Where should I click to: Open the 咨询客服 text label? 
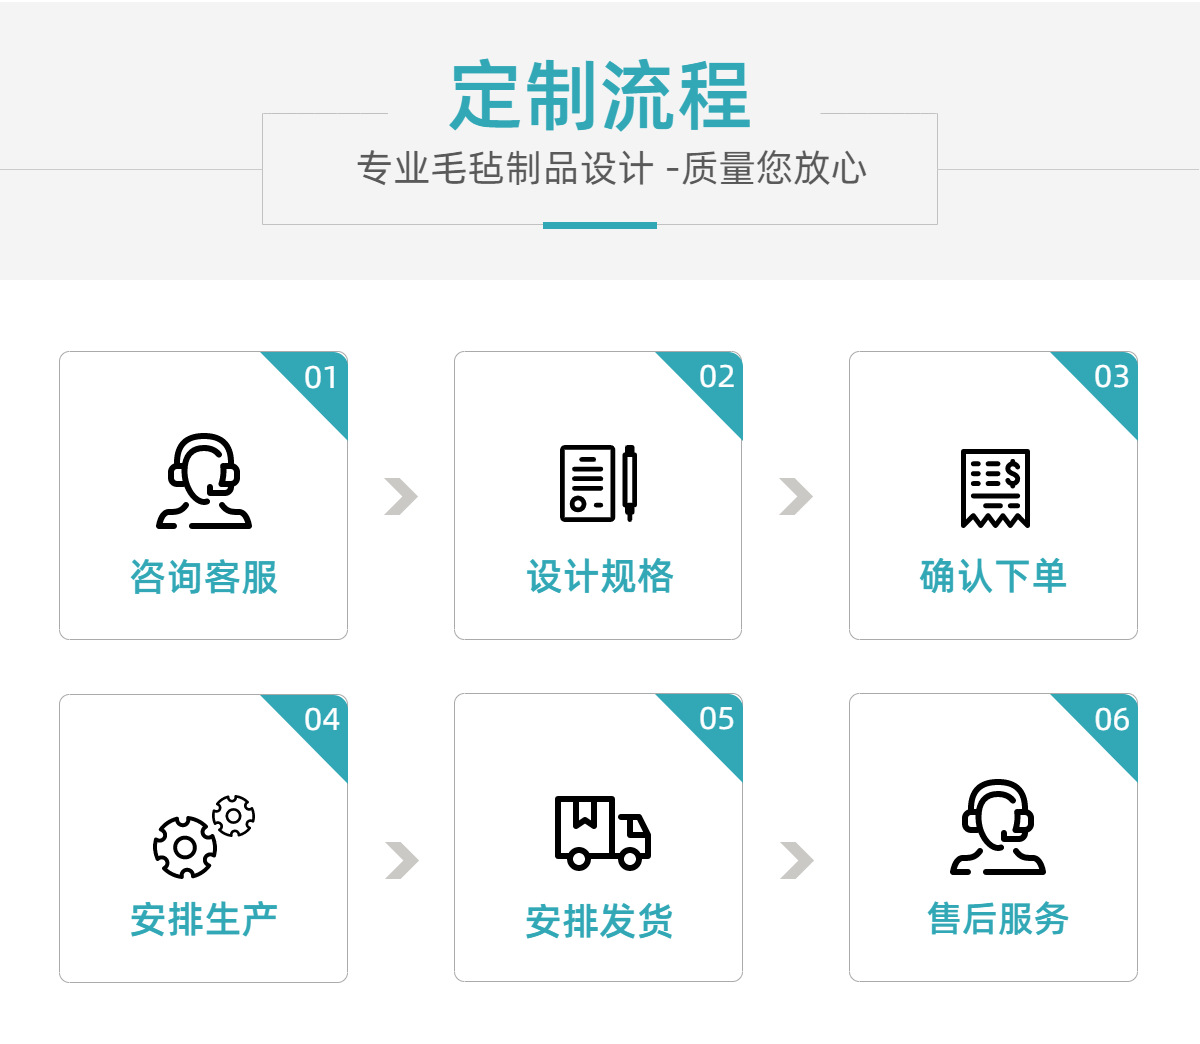[x=204, y=577]
